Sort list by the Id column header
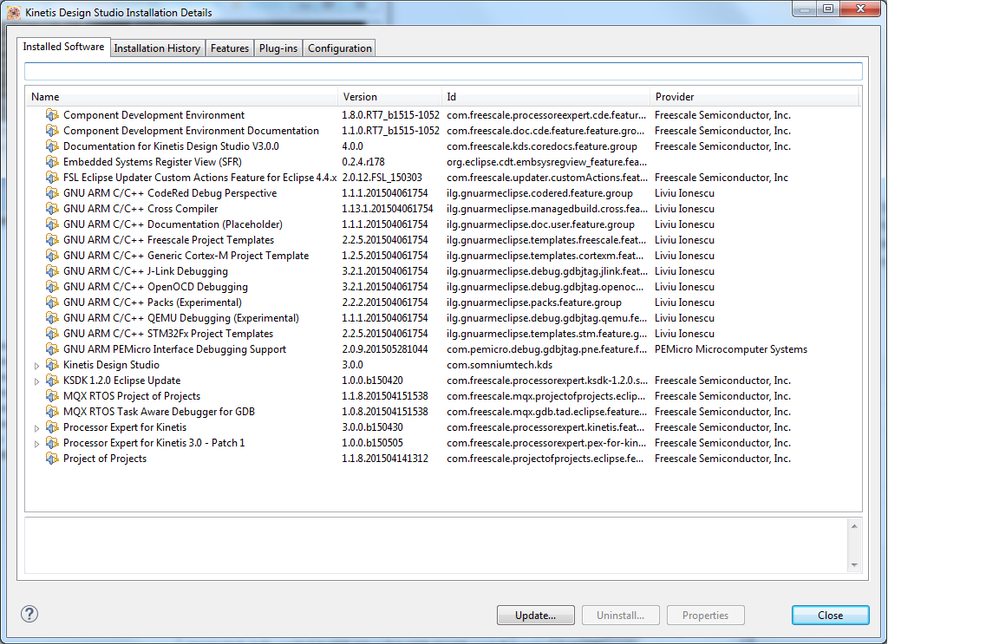 [545, 97]
